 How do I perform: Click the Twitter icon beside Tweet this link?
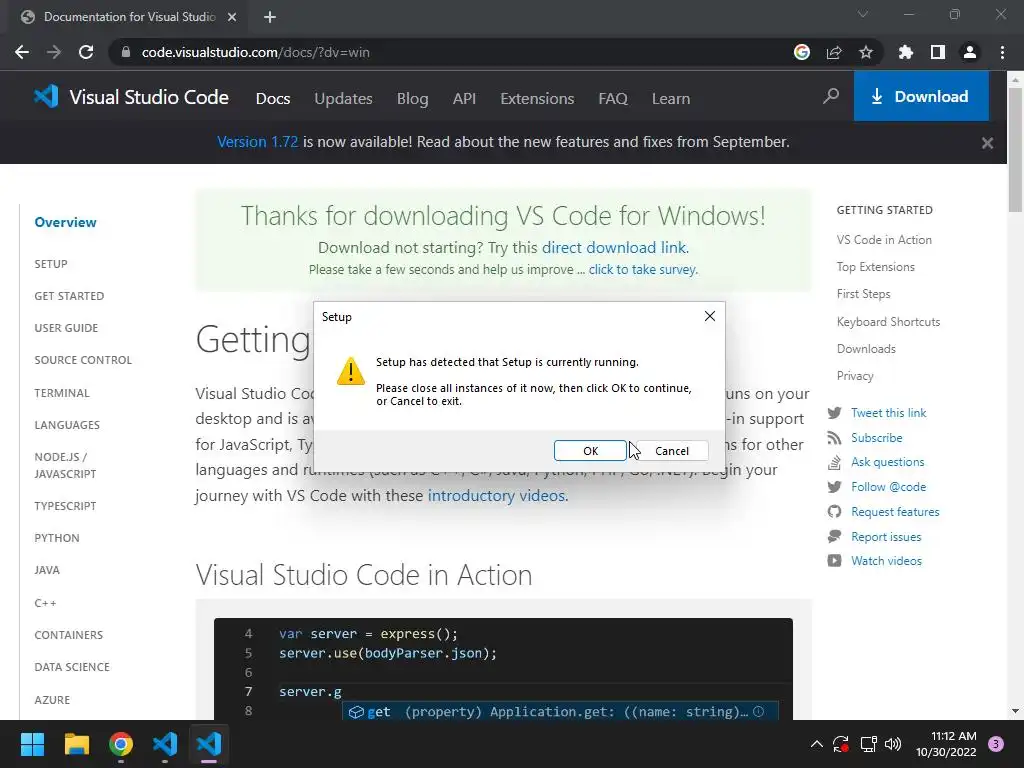(x=834, y=413)
